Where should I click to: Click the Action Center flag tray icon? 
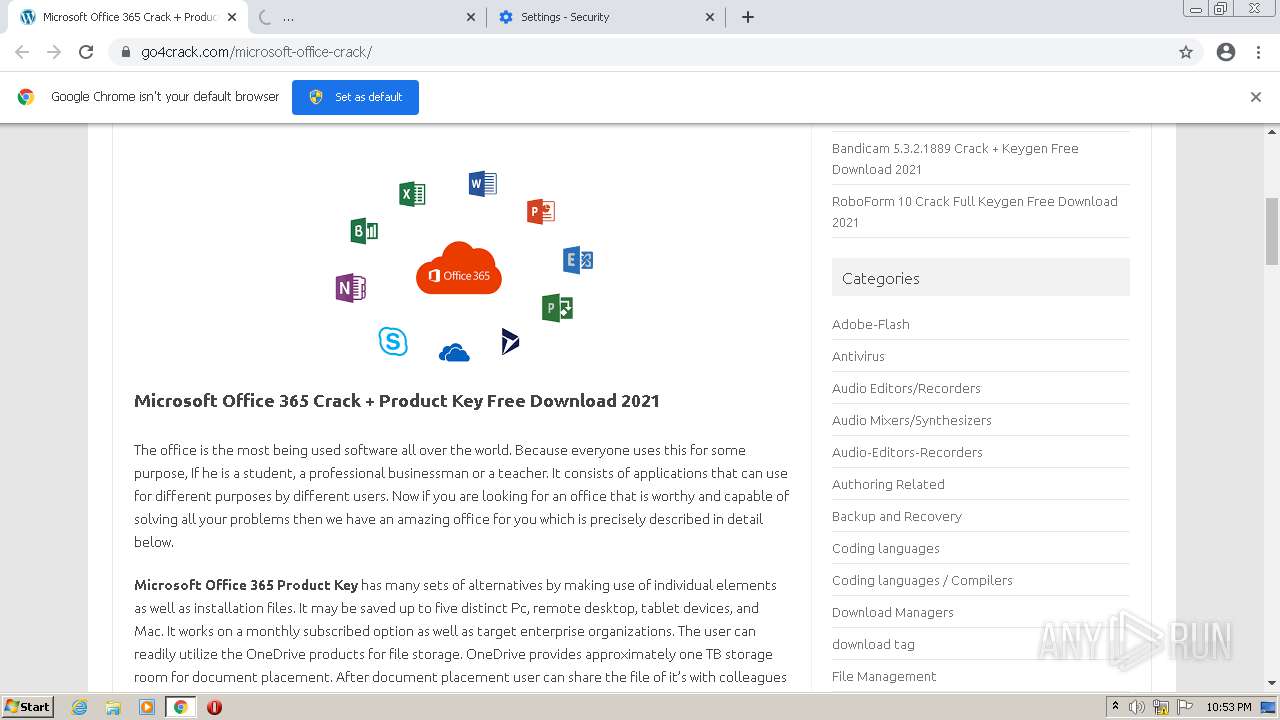pyautogui.click(x=1185, y=707)
